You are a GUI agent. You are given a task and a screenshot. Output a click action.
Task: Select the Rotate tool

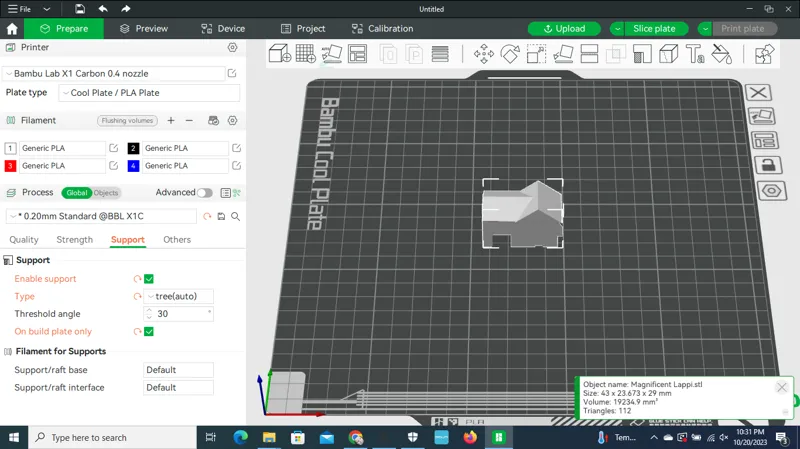pos(510,54)
